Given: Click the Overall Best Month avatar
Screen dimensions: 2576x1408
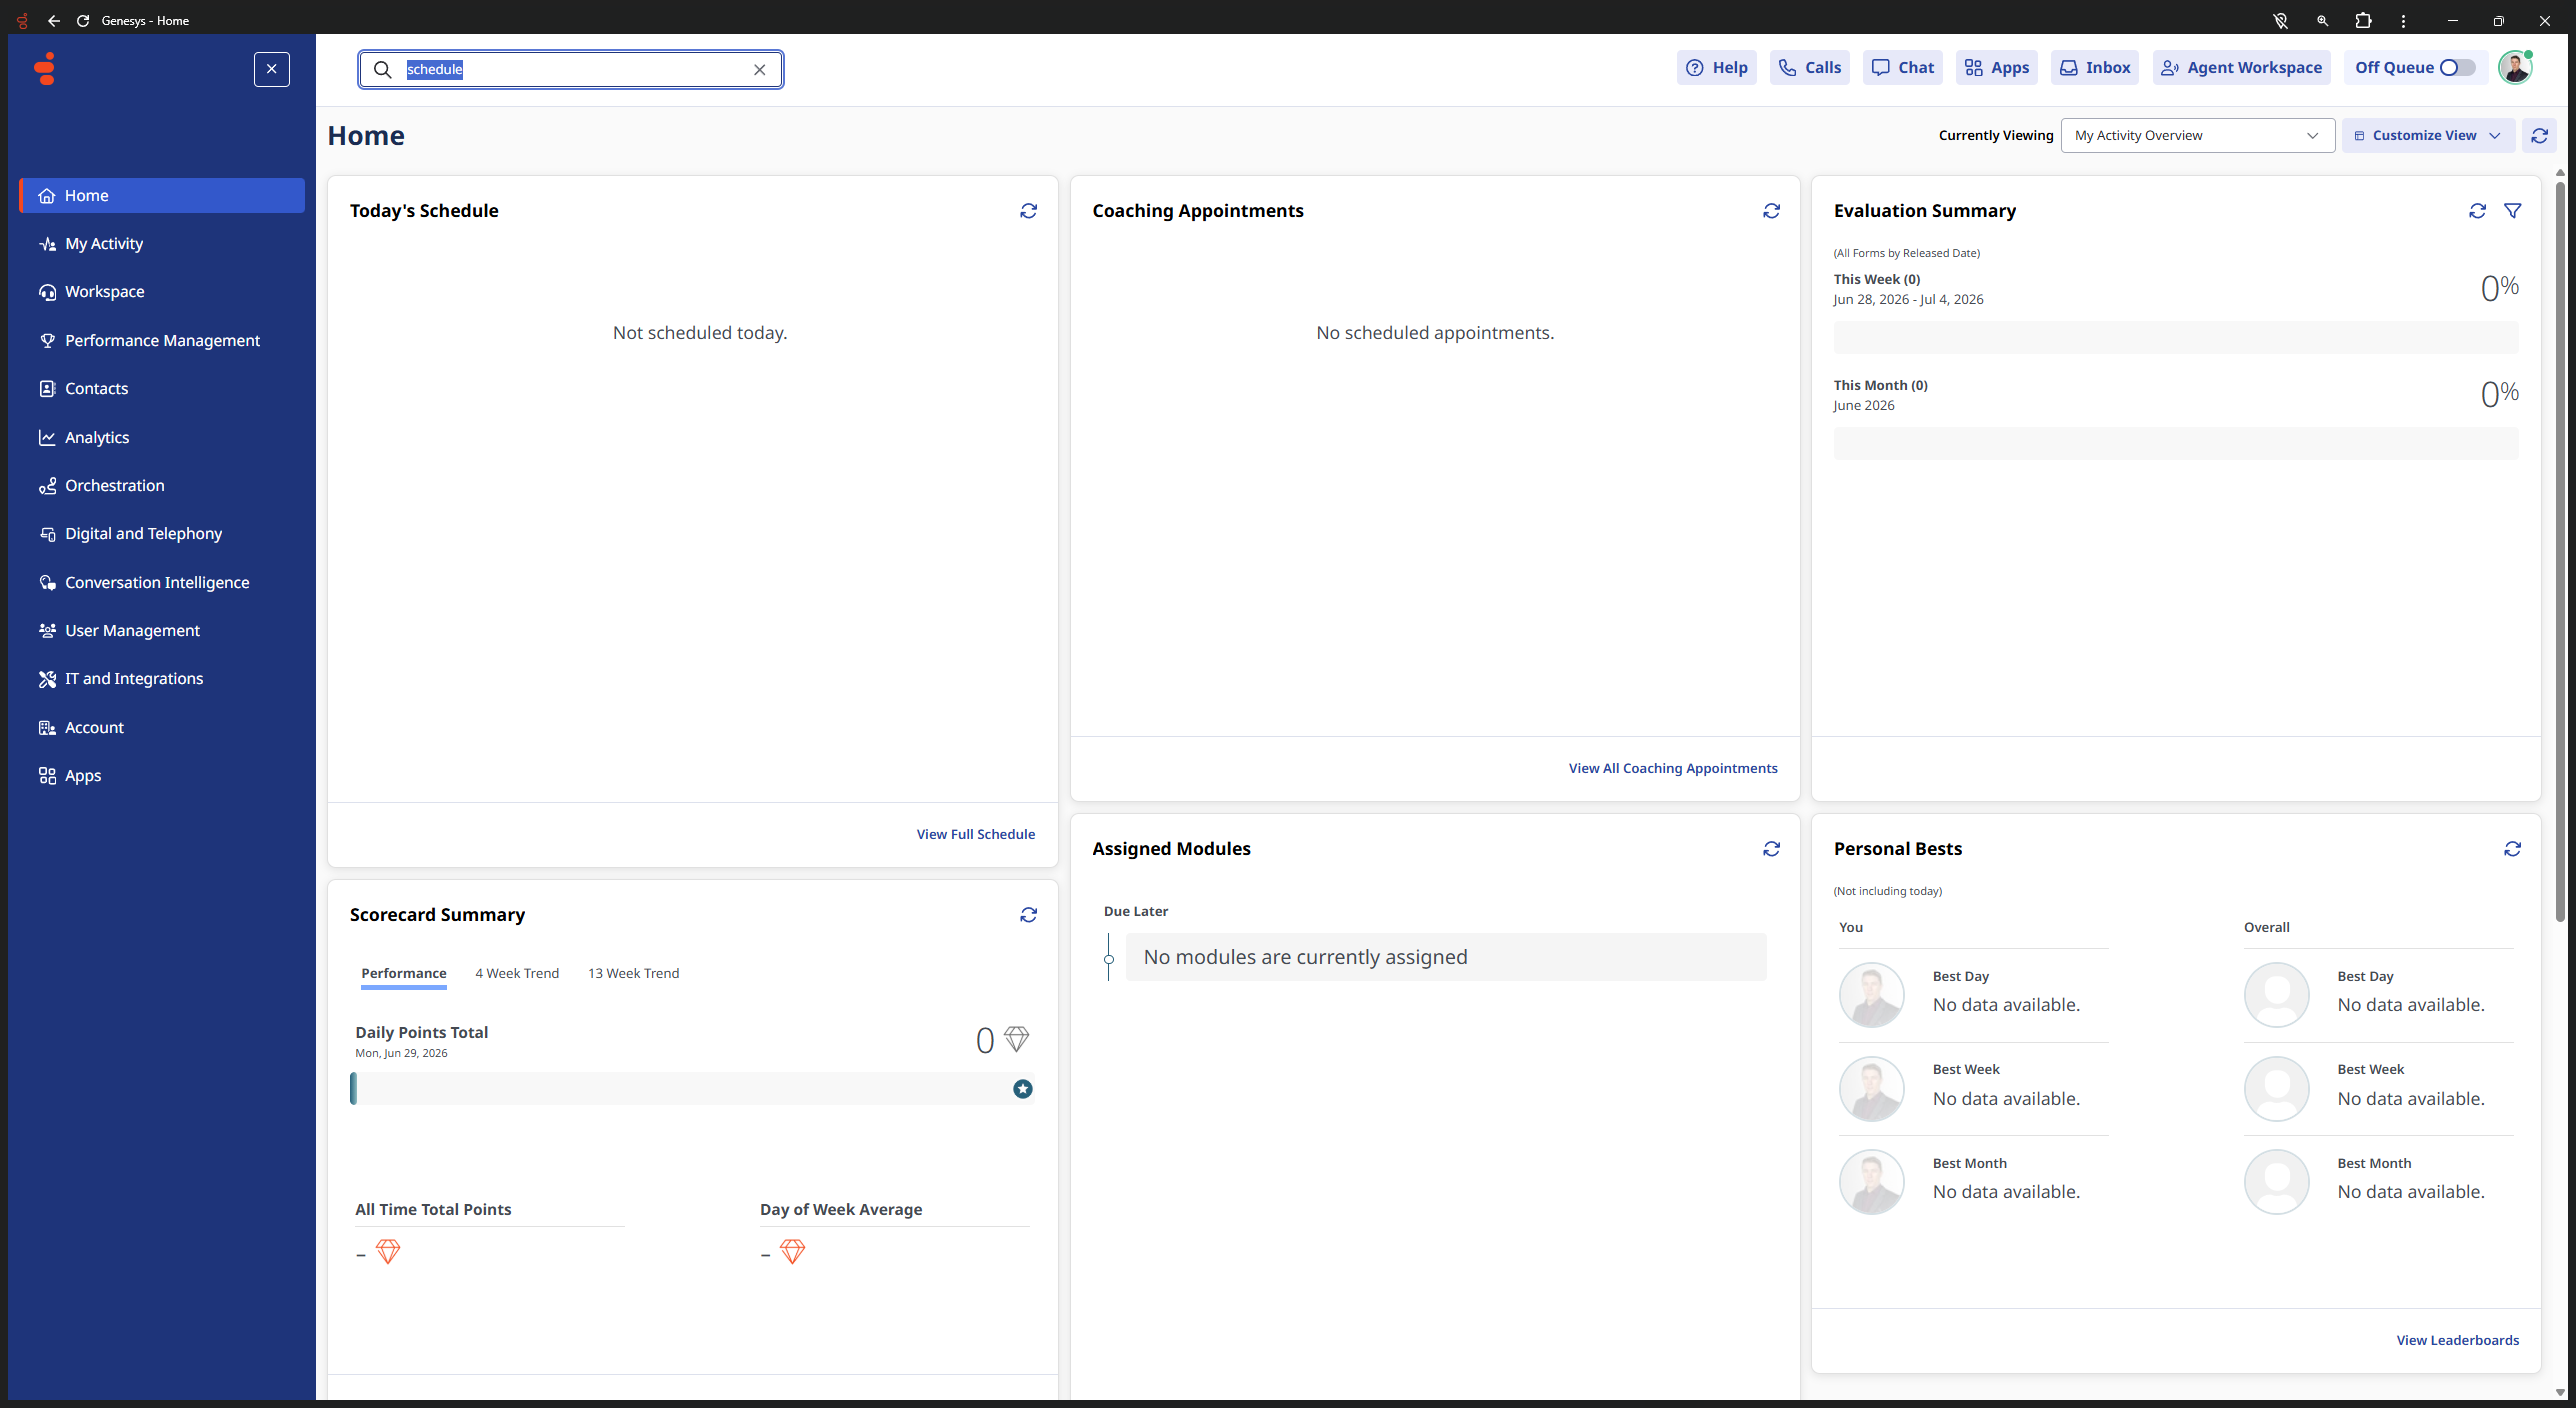Looking at the screenshot, I should [x=2277, y=1182].
